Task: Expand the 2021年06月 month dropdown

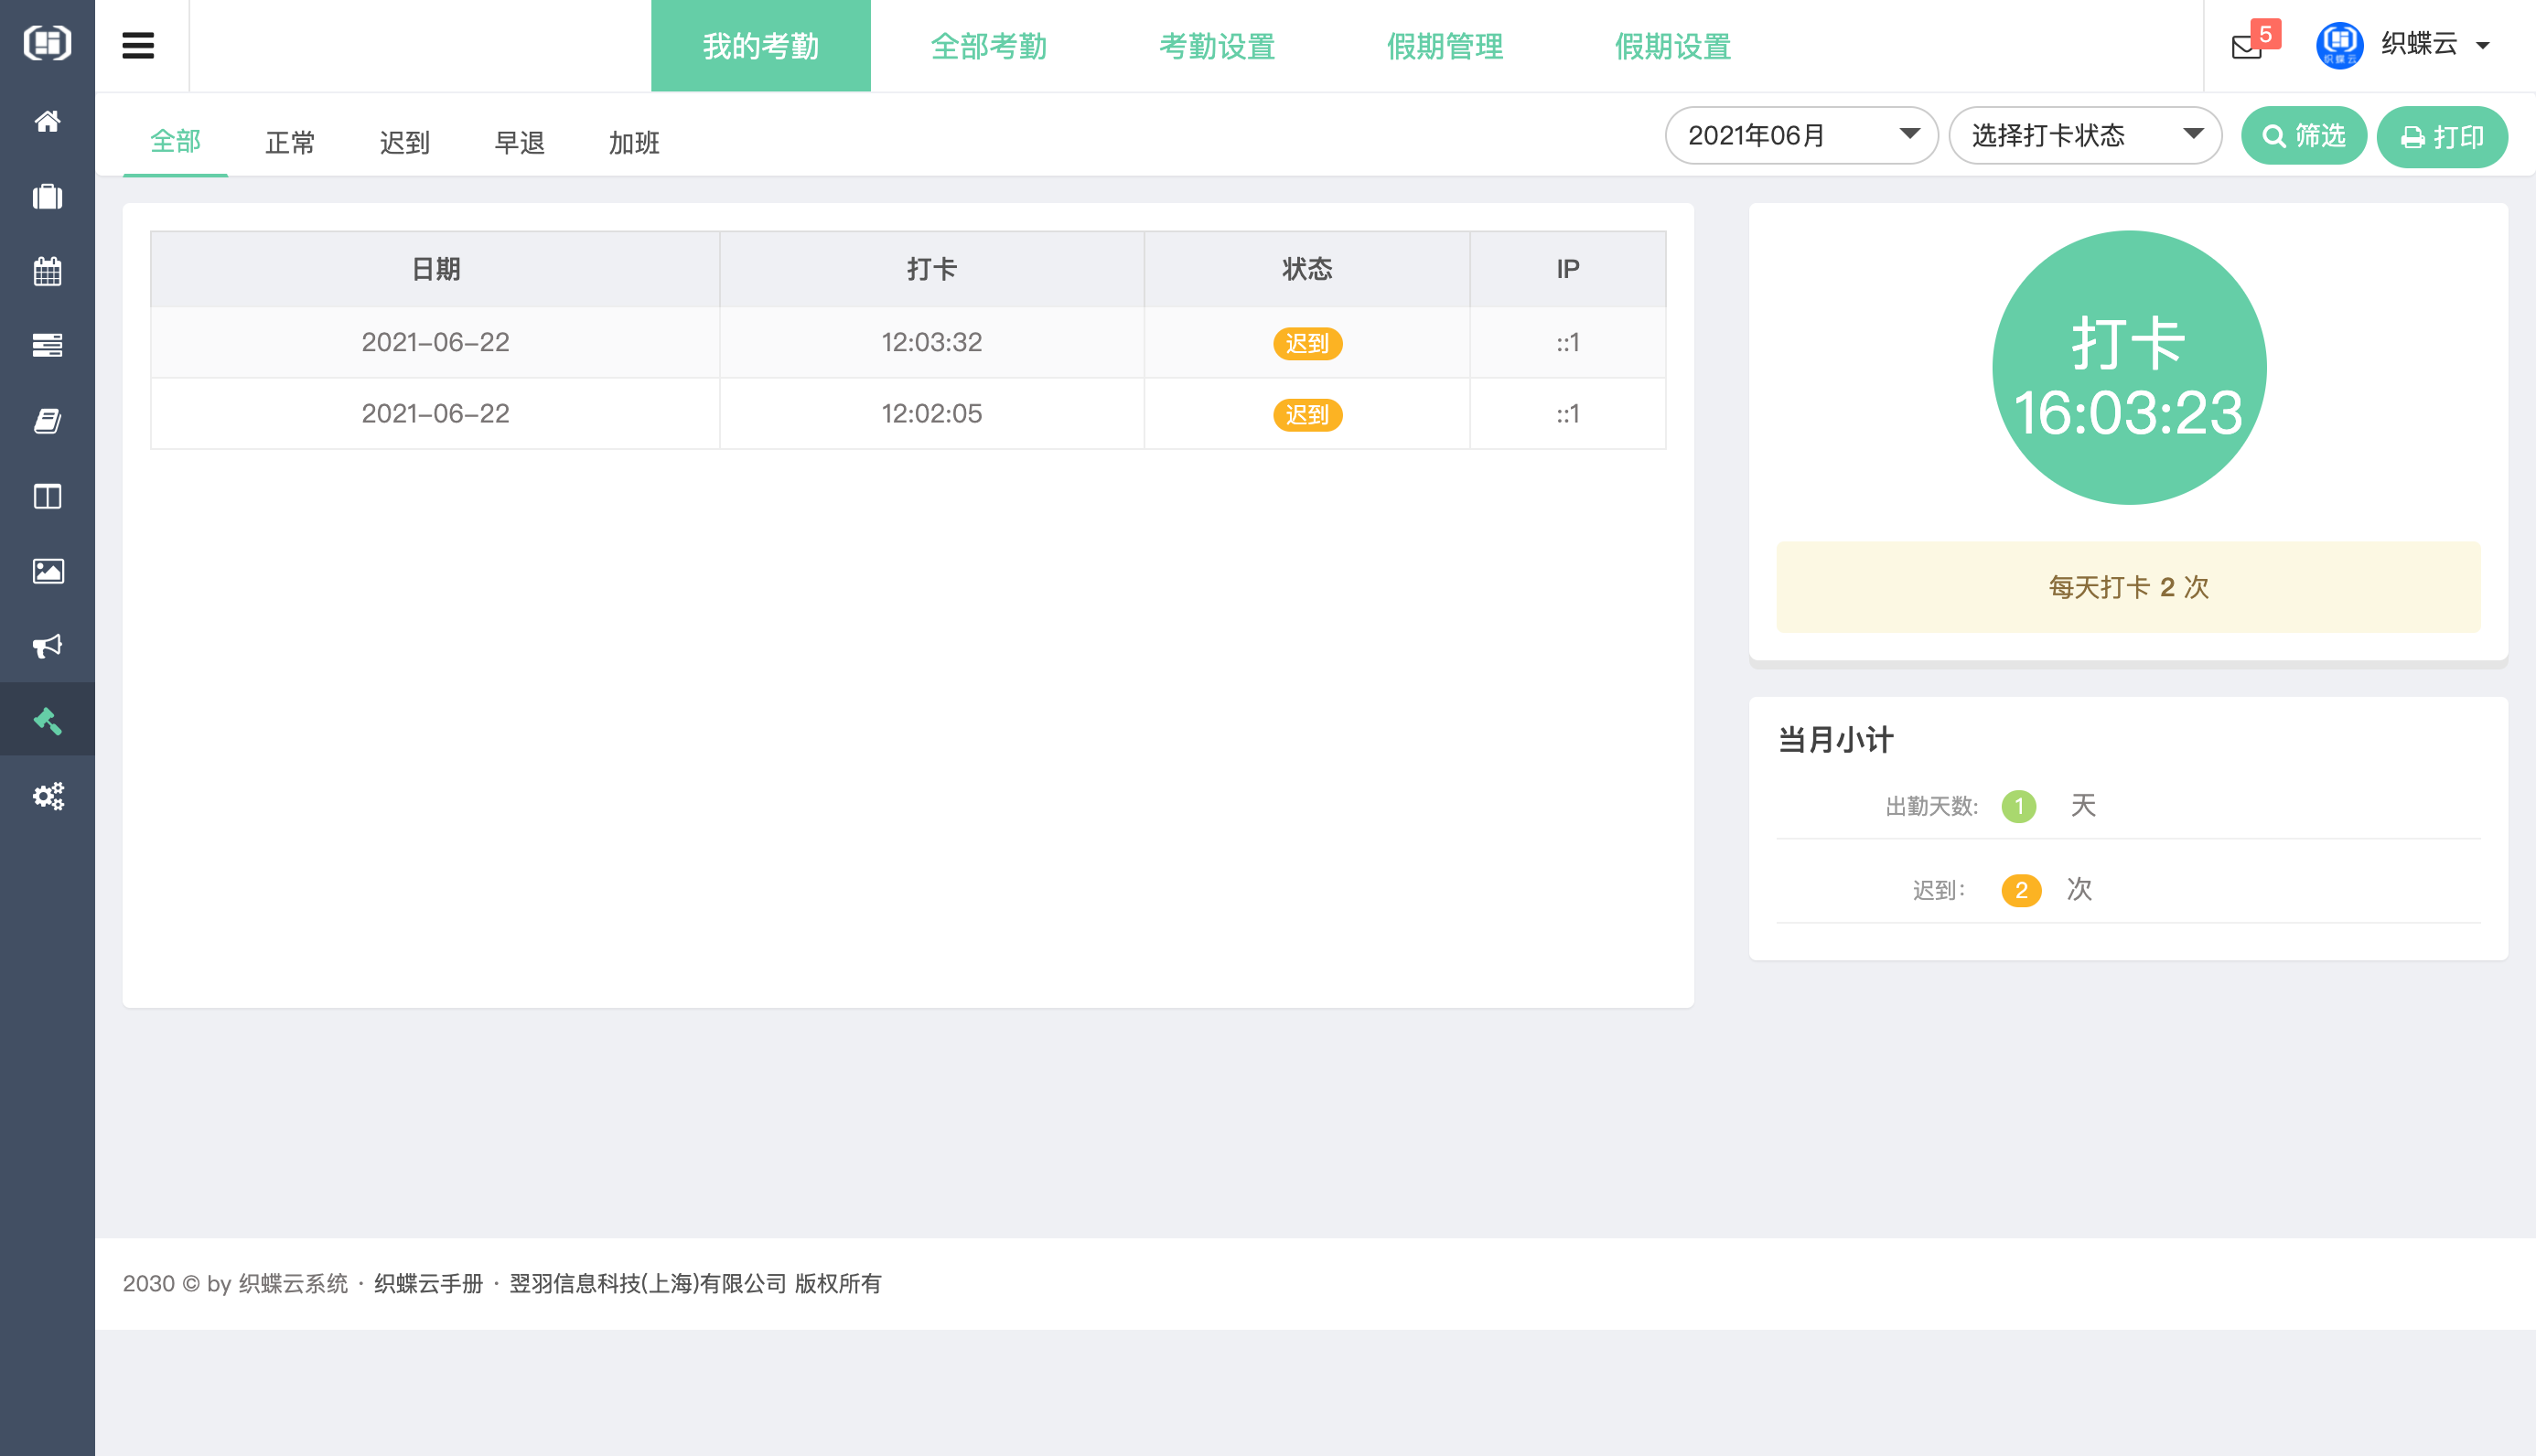Action: click(1800, 135)
